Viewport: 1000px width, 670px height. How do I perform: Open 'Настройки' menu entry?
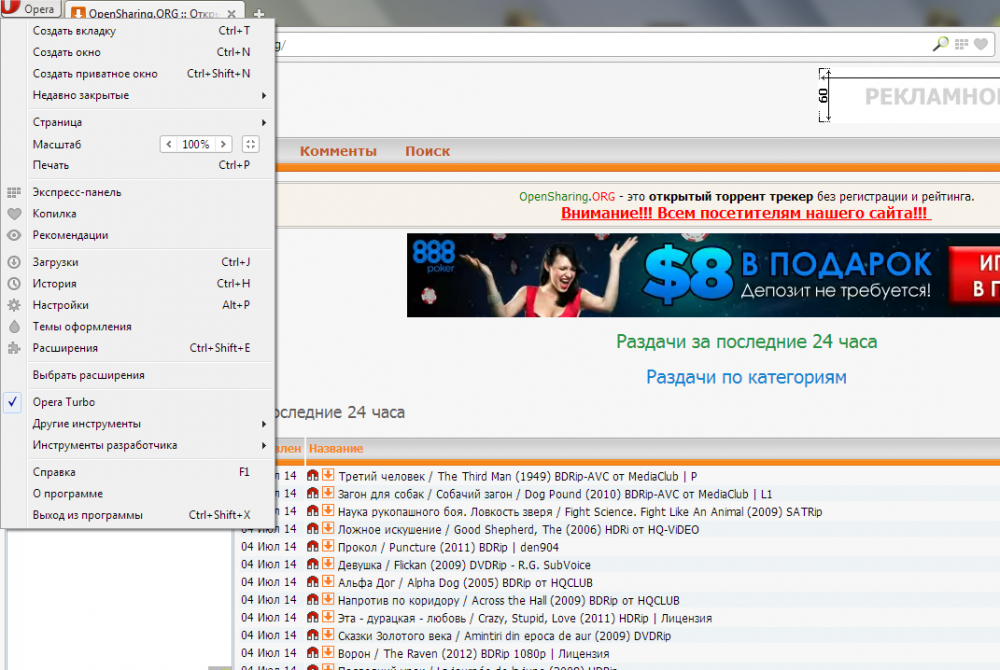[138, 305]
